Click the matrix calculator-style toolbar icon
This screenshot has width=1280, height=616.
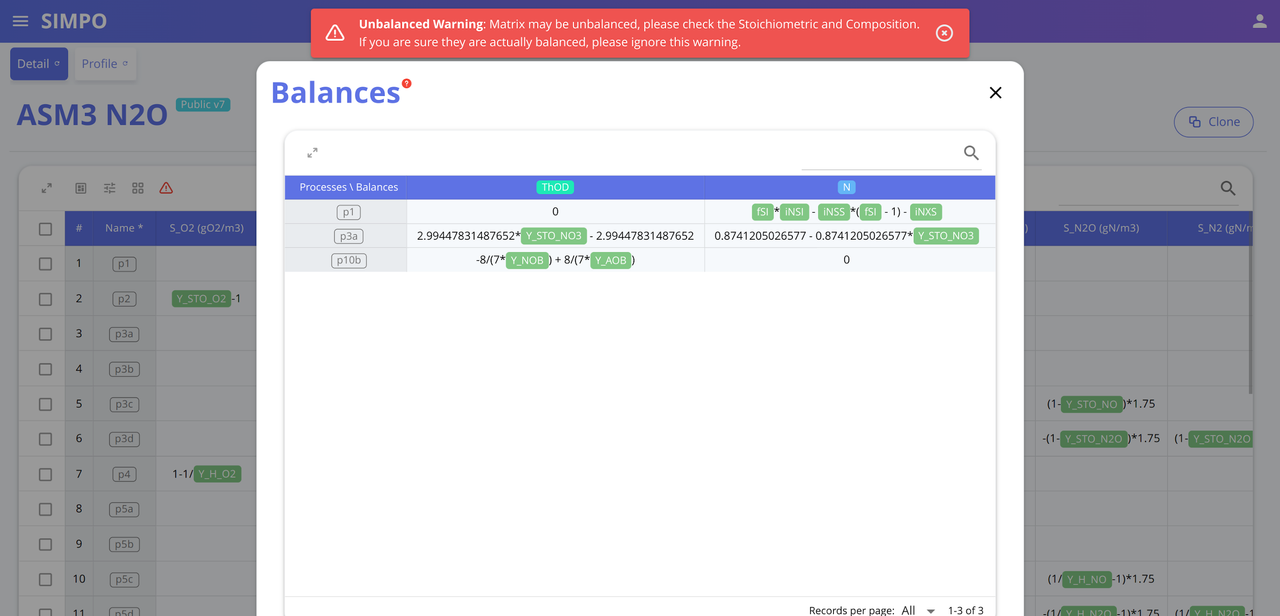(81, 188)
